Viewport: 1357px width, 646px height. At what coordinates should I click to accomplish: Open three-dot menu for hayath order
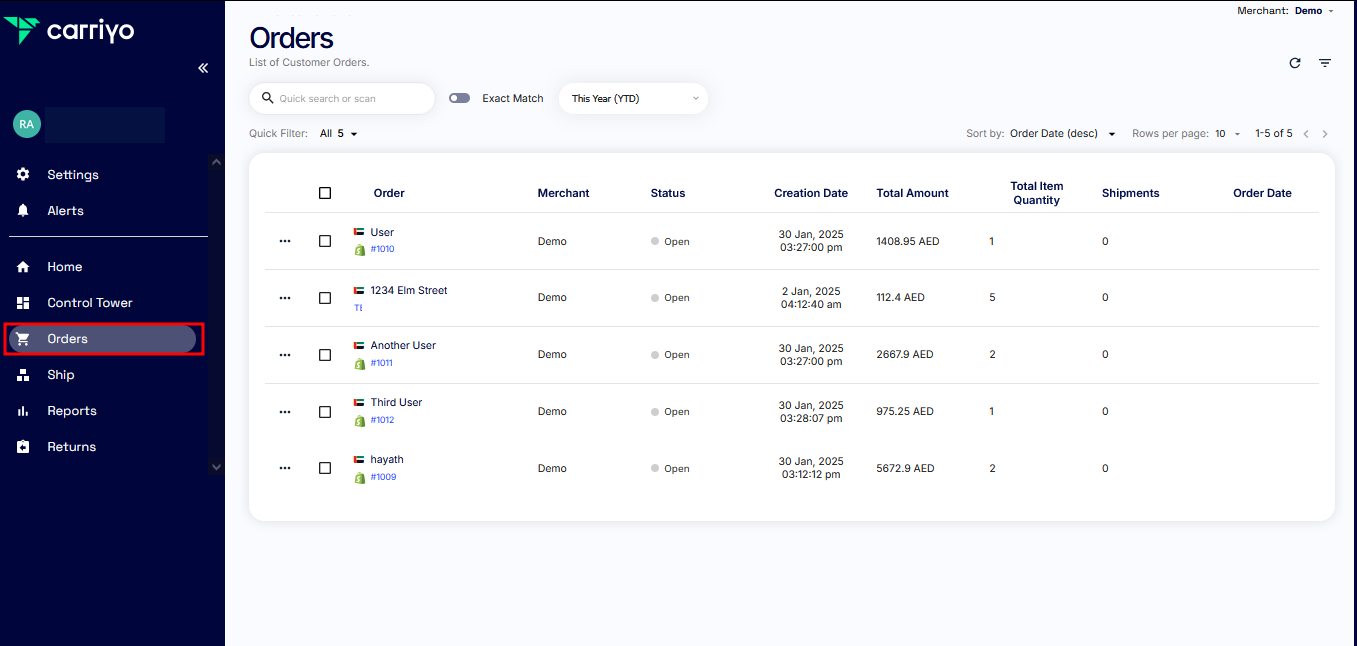(x=285, y=468)
